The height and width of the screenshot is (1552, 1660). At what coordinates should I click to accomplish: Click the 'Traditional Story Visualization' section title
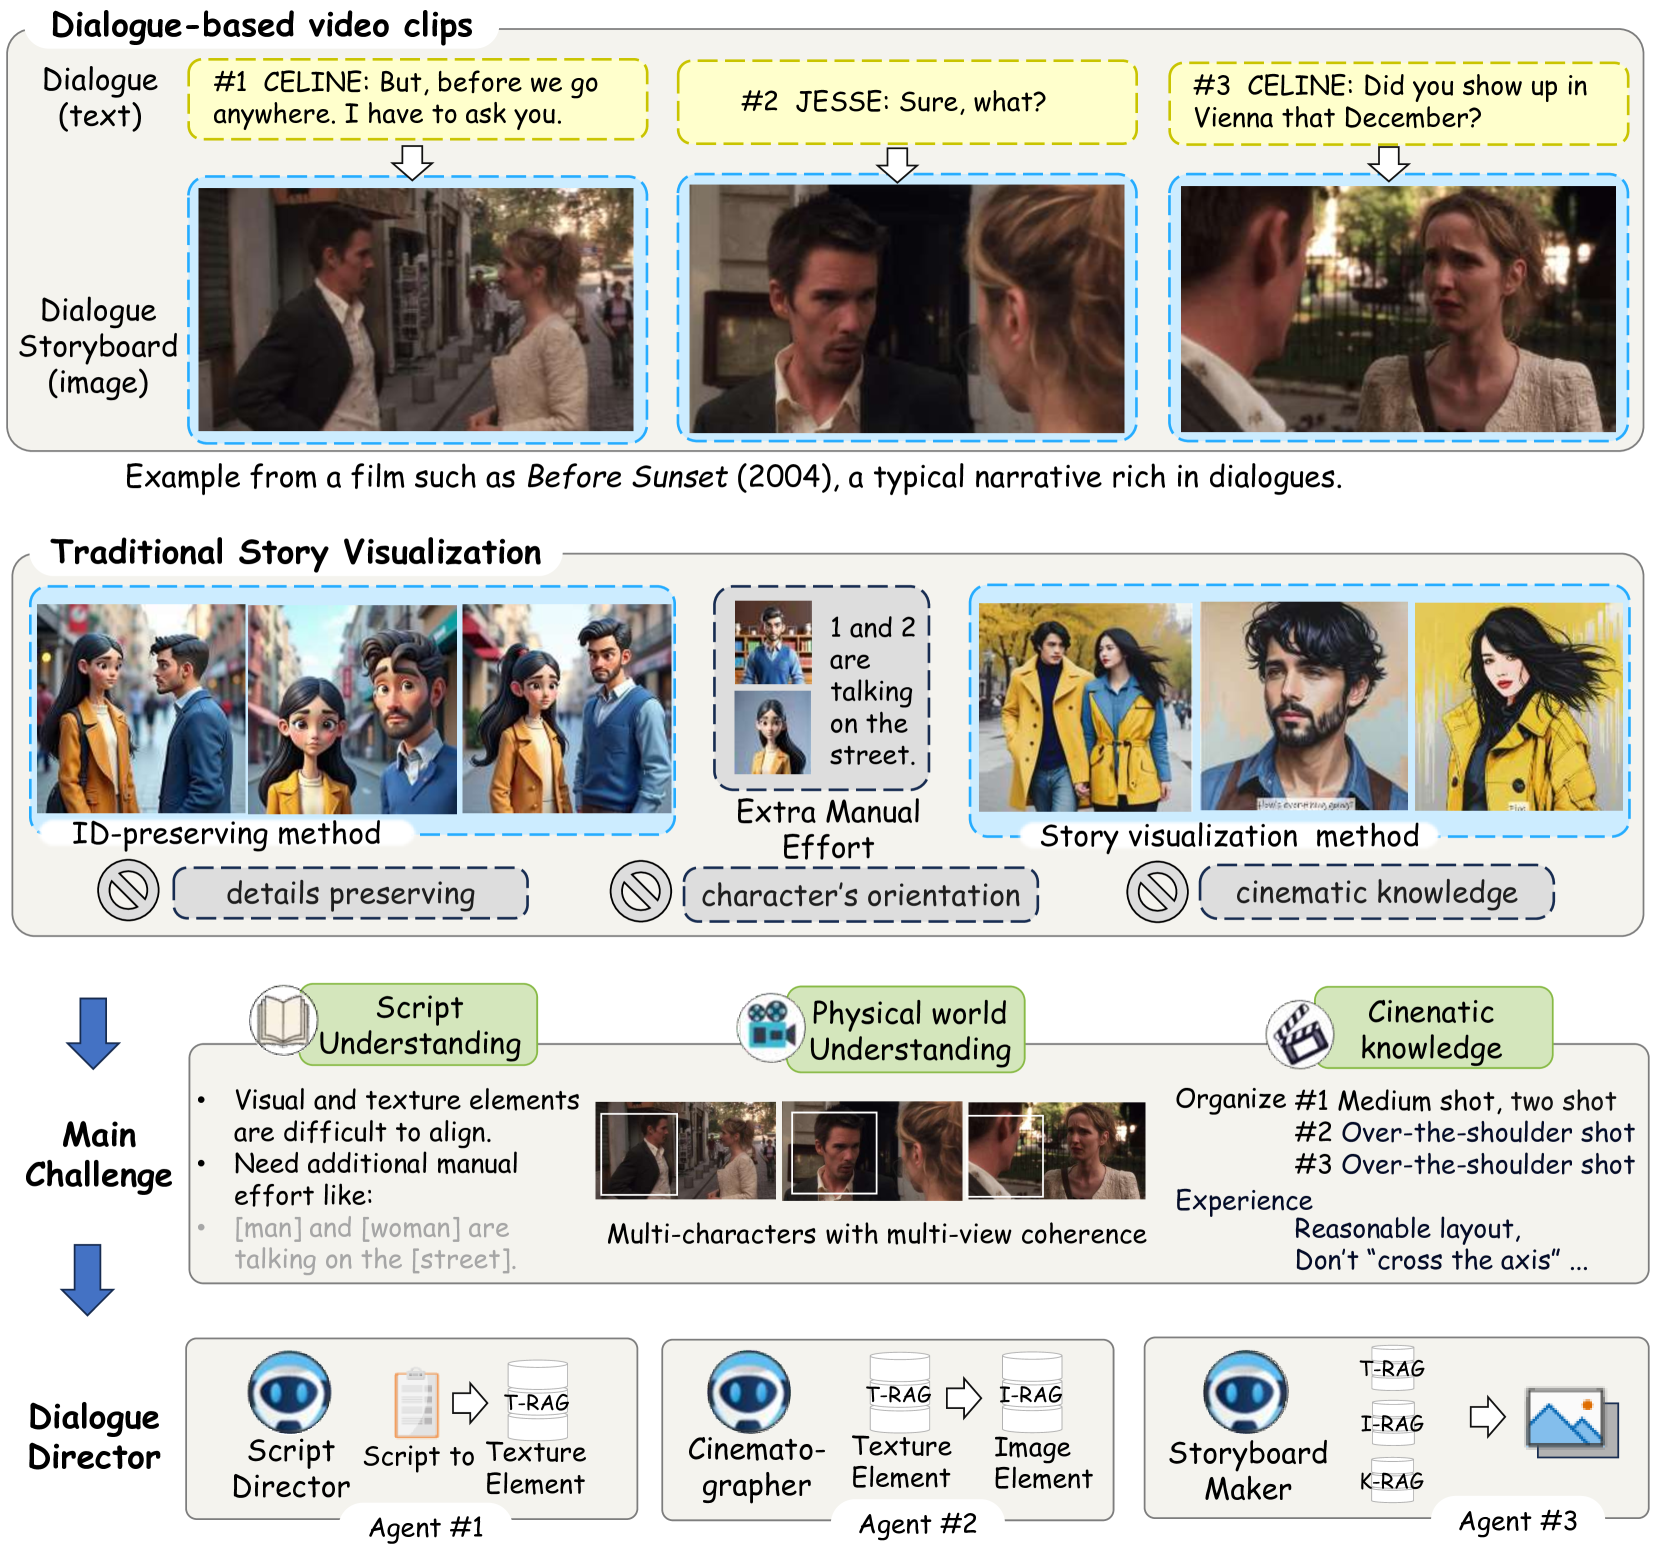[x=296, y=552]
